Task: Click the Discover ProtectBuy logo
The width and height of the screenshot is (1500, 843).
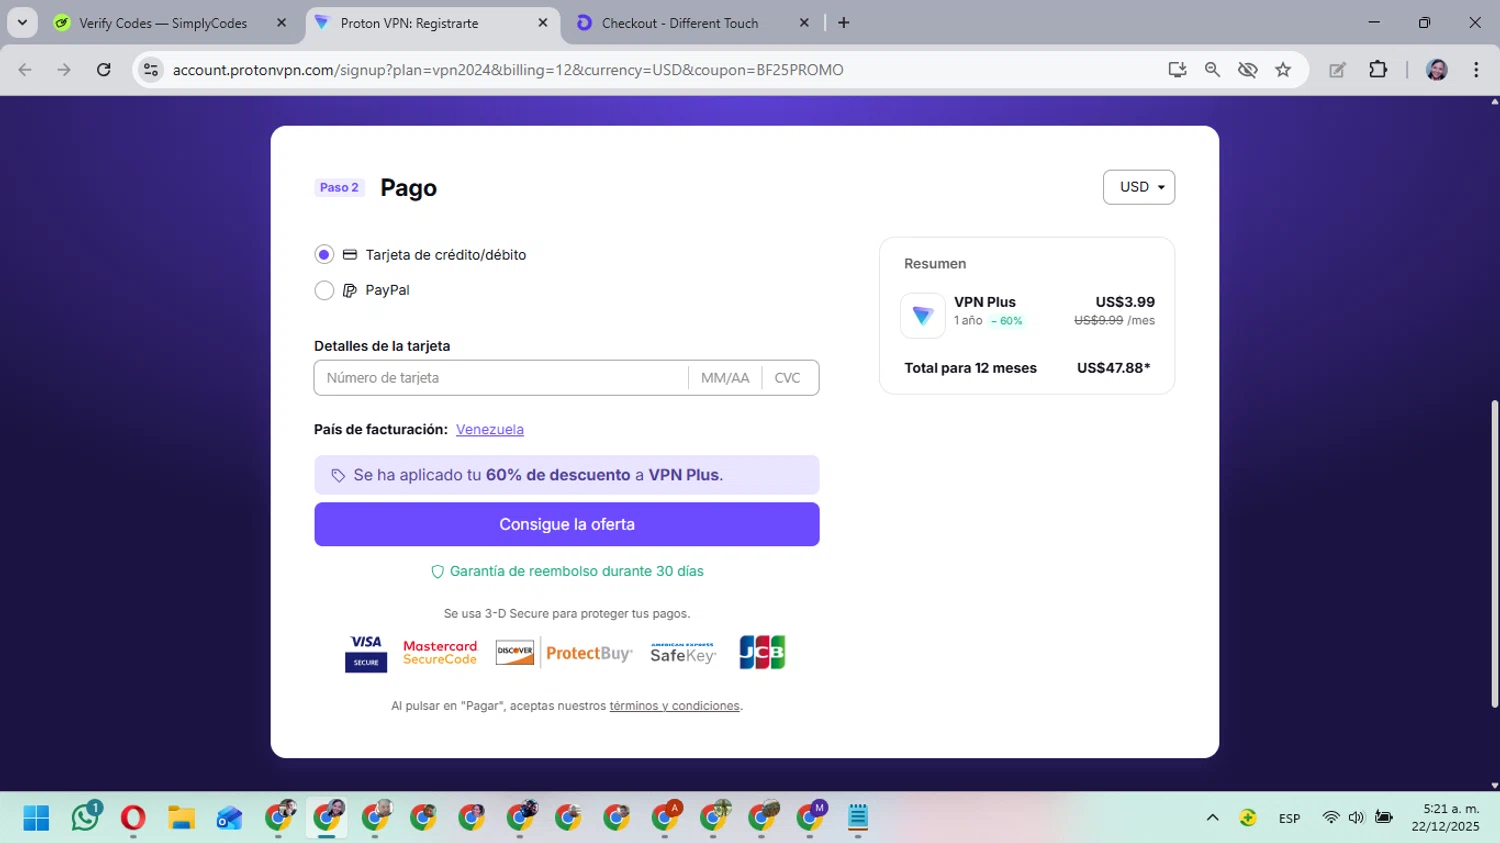Action: pyautogui.click(x=564, y=653)
